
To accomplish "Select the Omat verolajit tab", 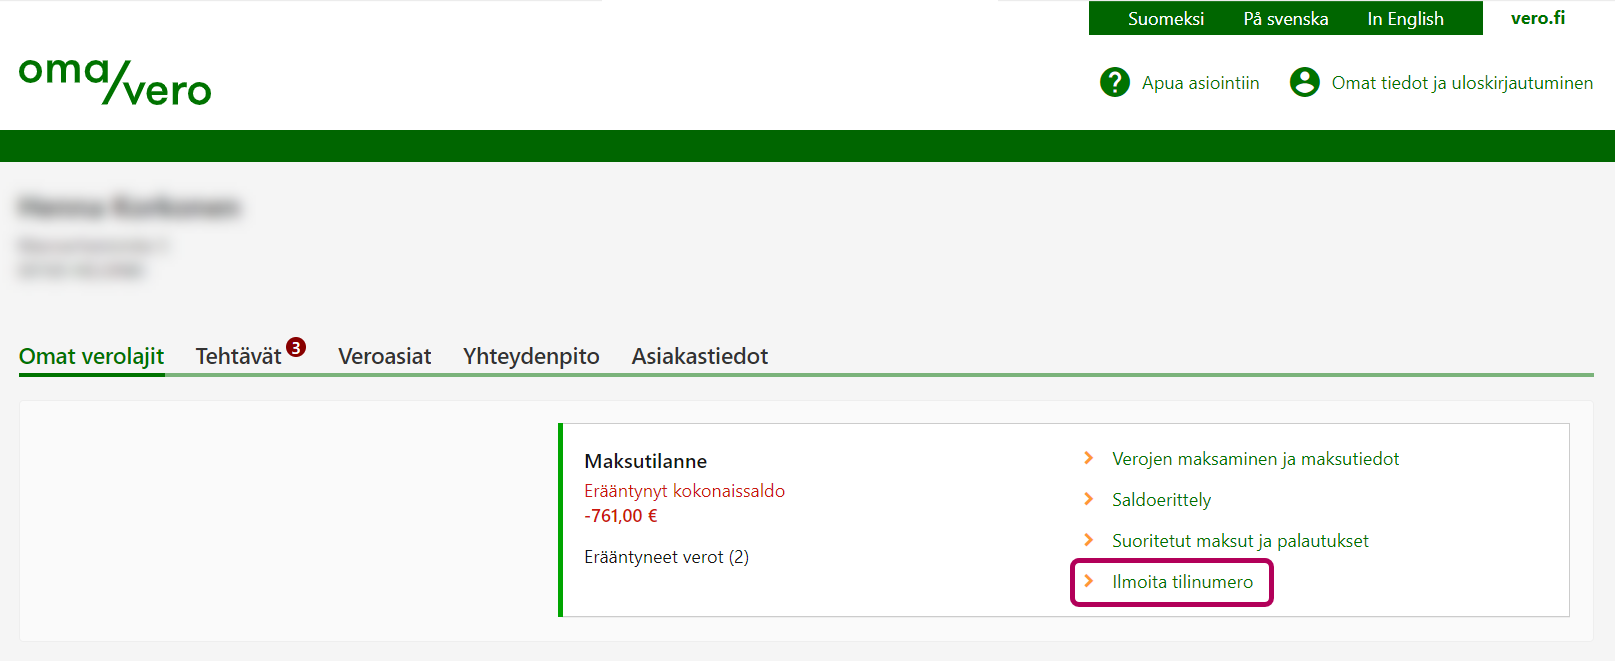I will pos(91,356).
